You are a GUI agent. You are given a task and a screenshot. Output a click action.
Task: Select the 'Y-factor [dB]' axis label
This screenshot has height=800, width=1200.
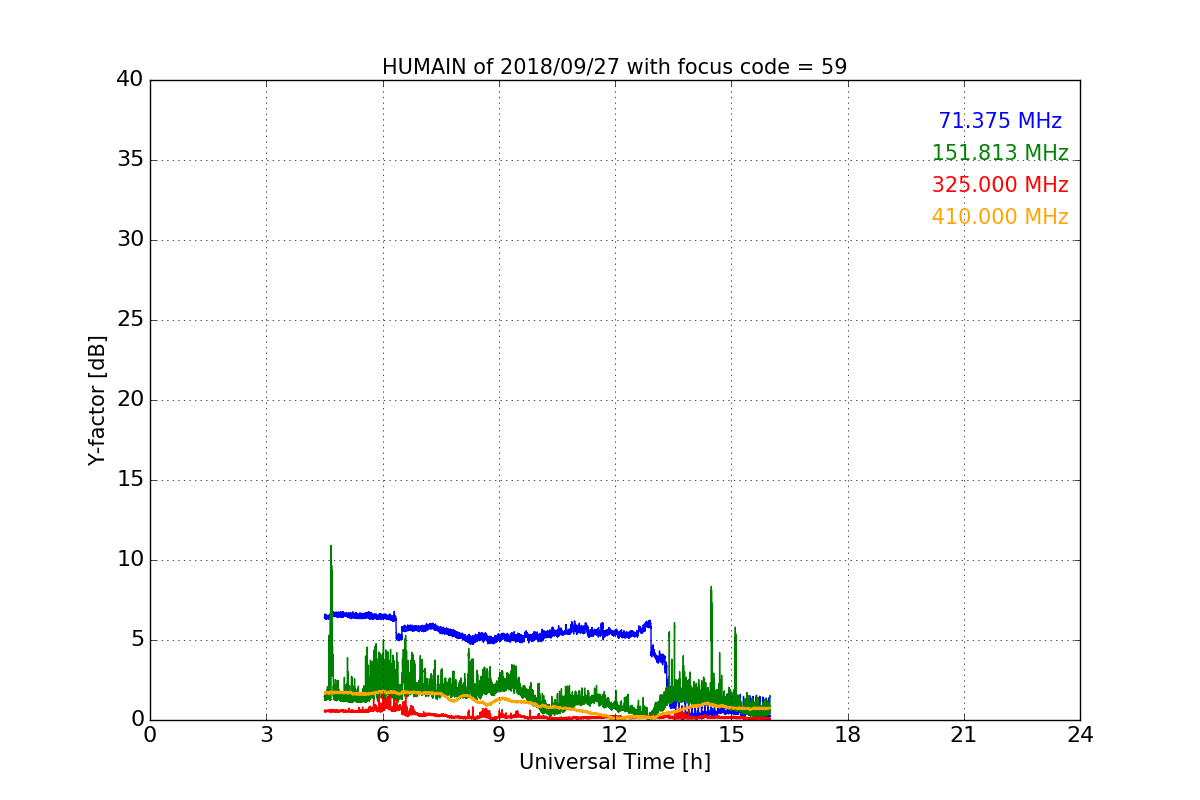pyautogui.click(x=96, y=400)
